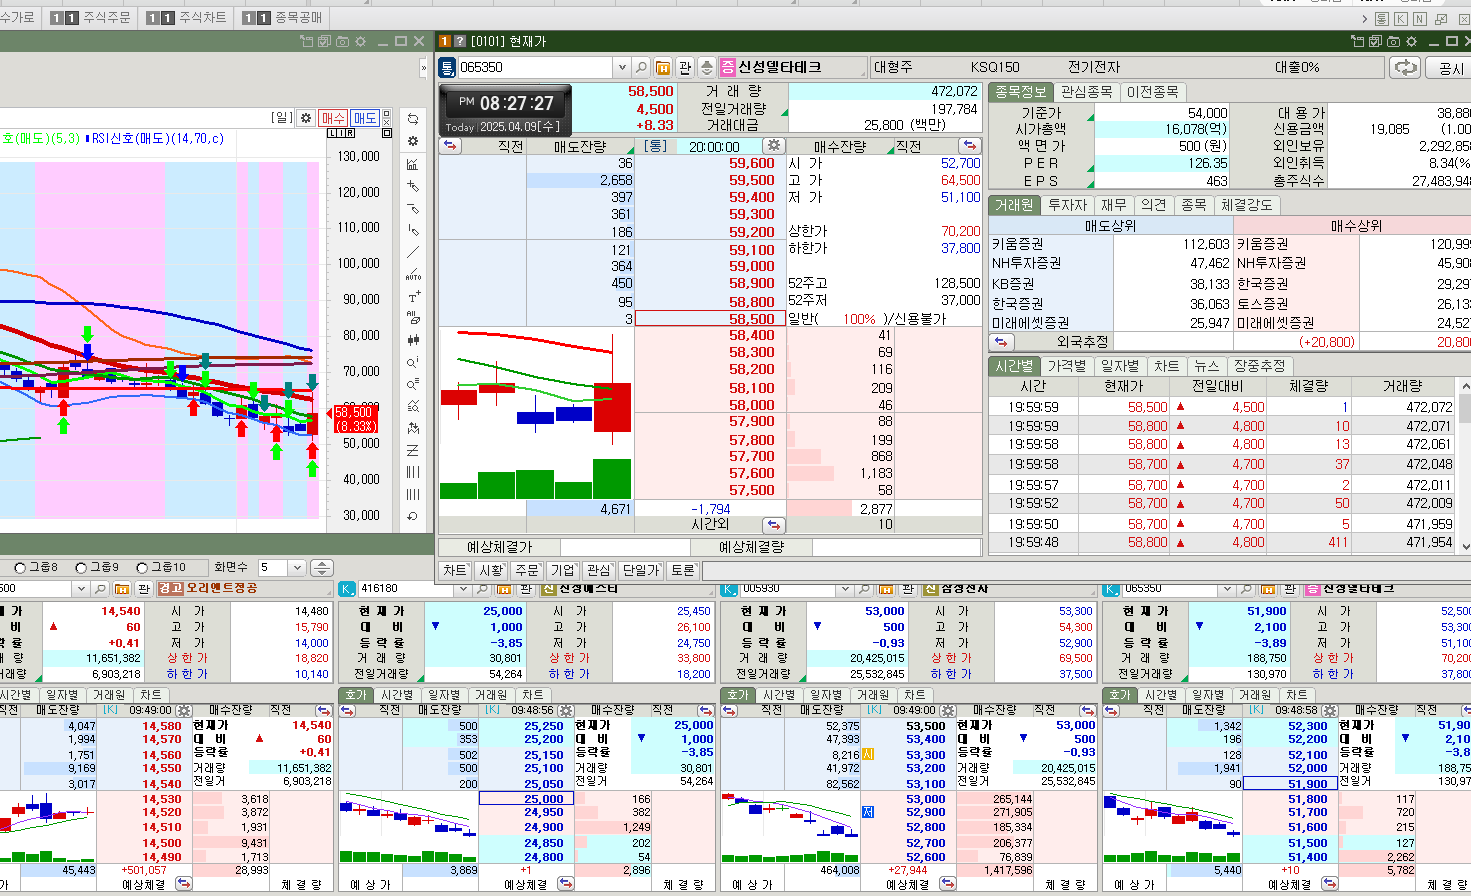Click the 기업 button

pyautogui.click(x=563, y=570)
